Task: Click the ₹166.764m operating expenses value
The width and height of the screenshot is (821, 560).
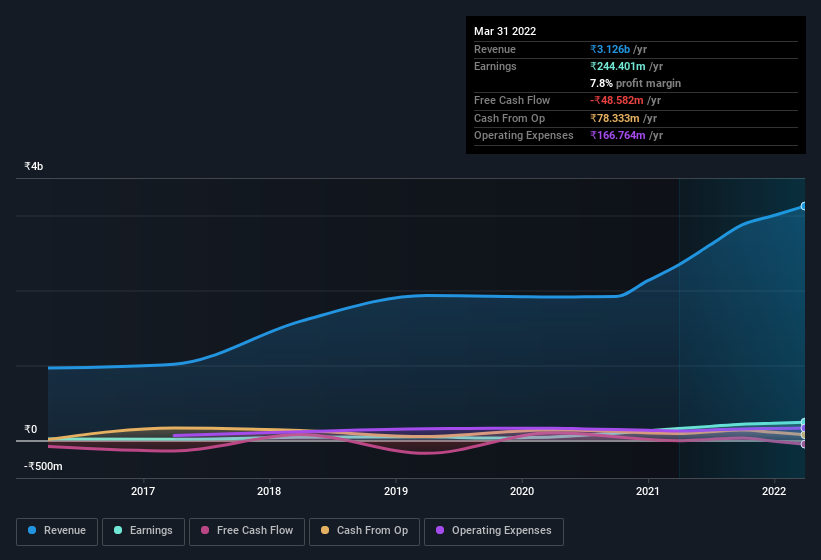Action: 618,135
